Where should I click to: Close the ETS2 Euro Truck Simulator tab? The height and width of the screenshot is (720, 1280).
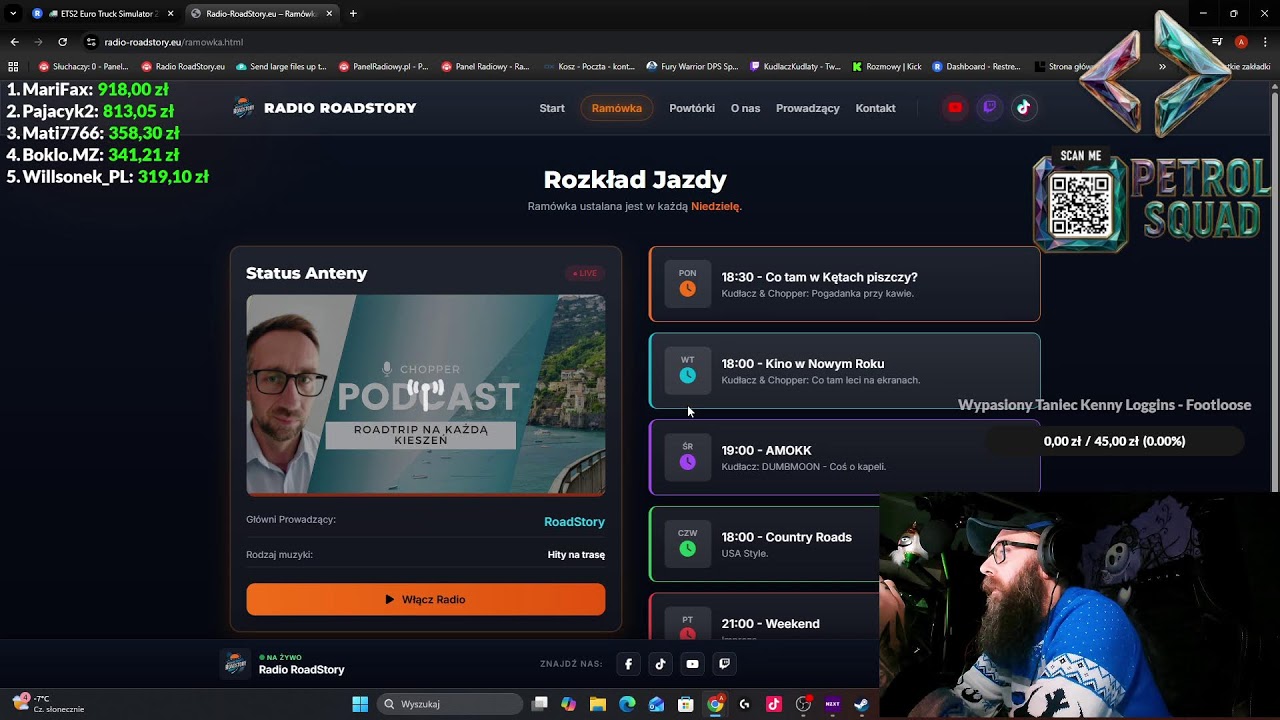(170, 14)
